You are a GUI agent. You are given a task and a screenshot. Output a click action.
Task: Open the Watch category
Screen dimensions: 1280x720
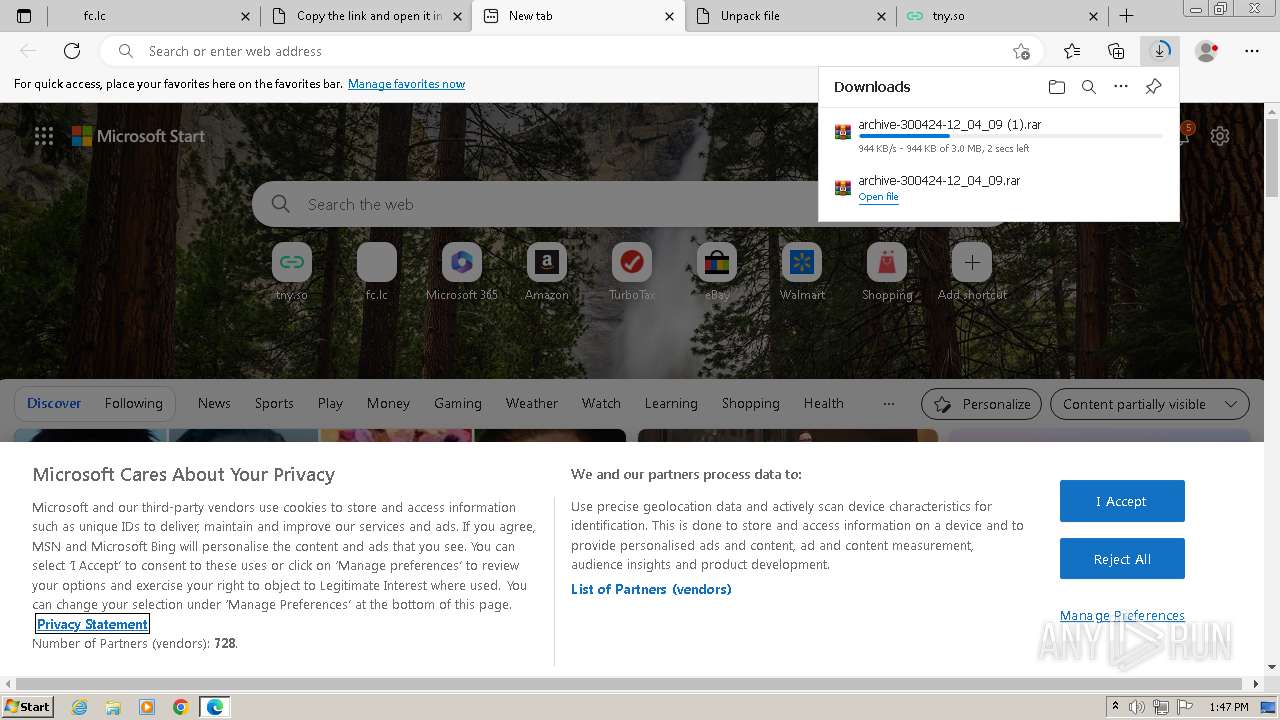(601, 403)
